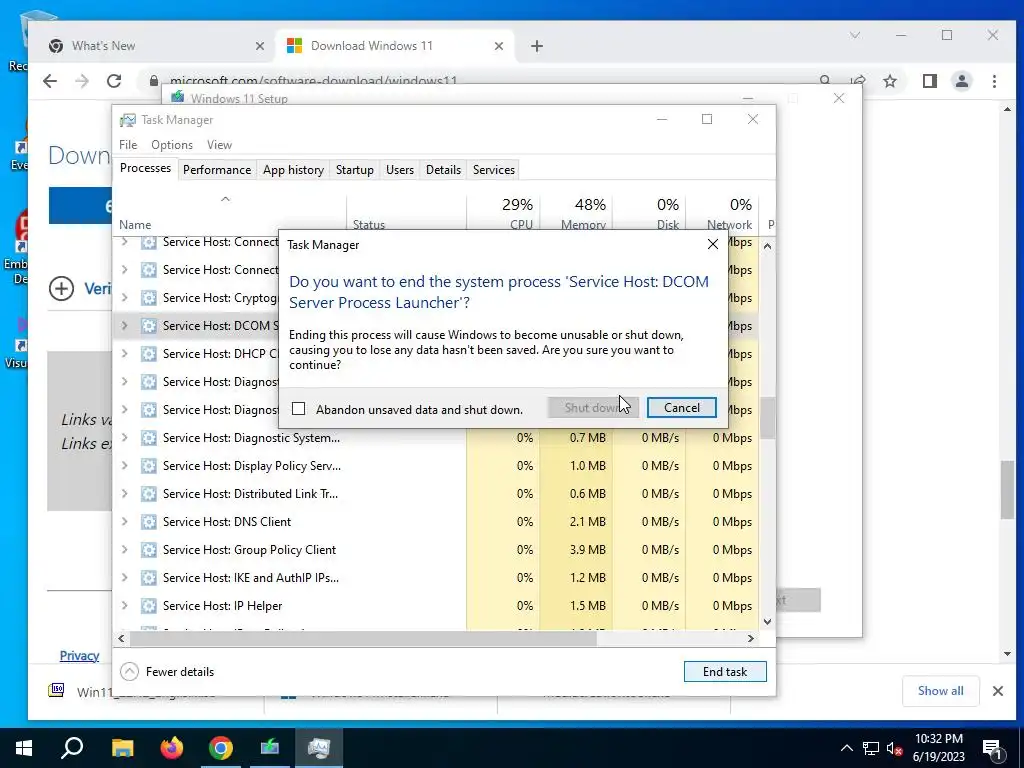Check Abandon unsaved data and shut down
This screenshot has width=1024, height=768.
coord(298,409)
